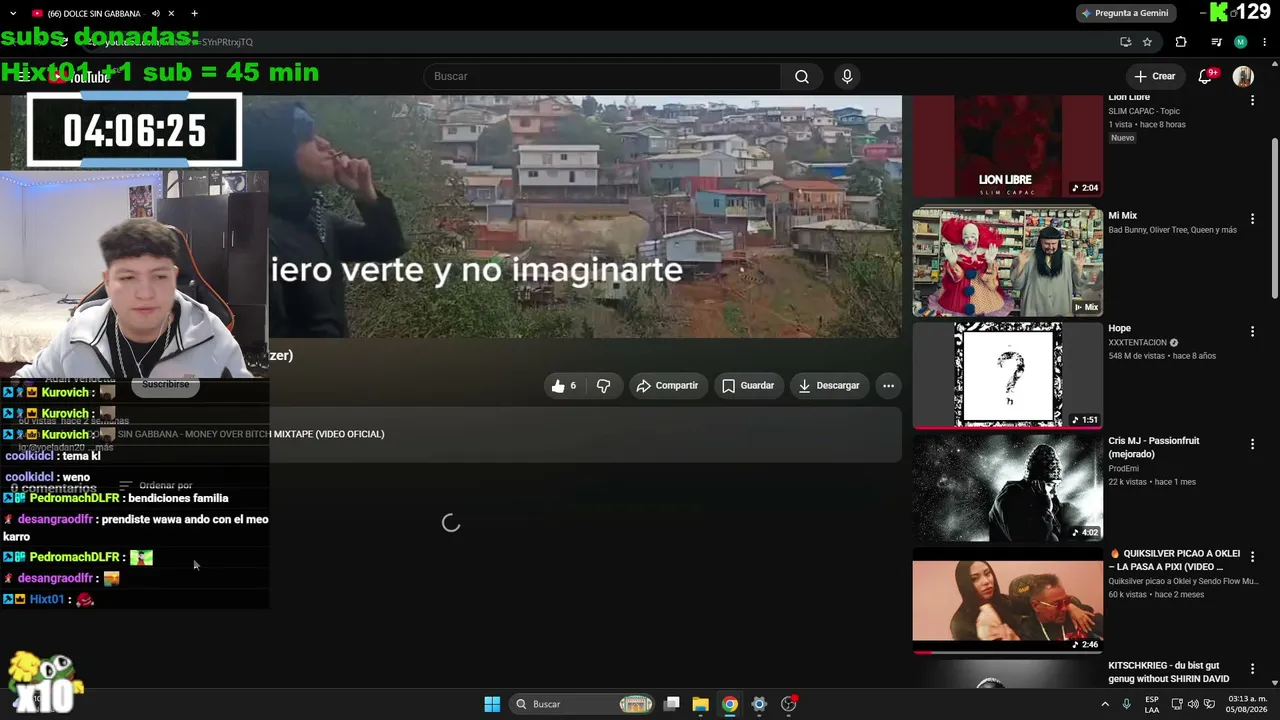The width and height of the screenshot is (1280, 720).
Task: Click the YouTube search magnifier button
Action: pos(801,77)
